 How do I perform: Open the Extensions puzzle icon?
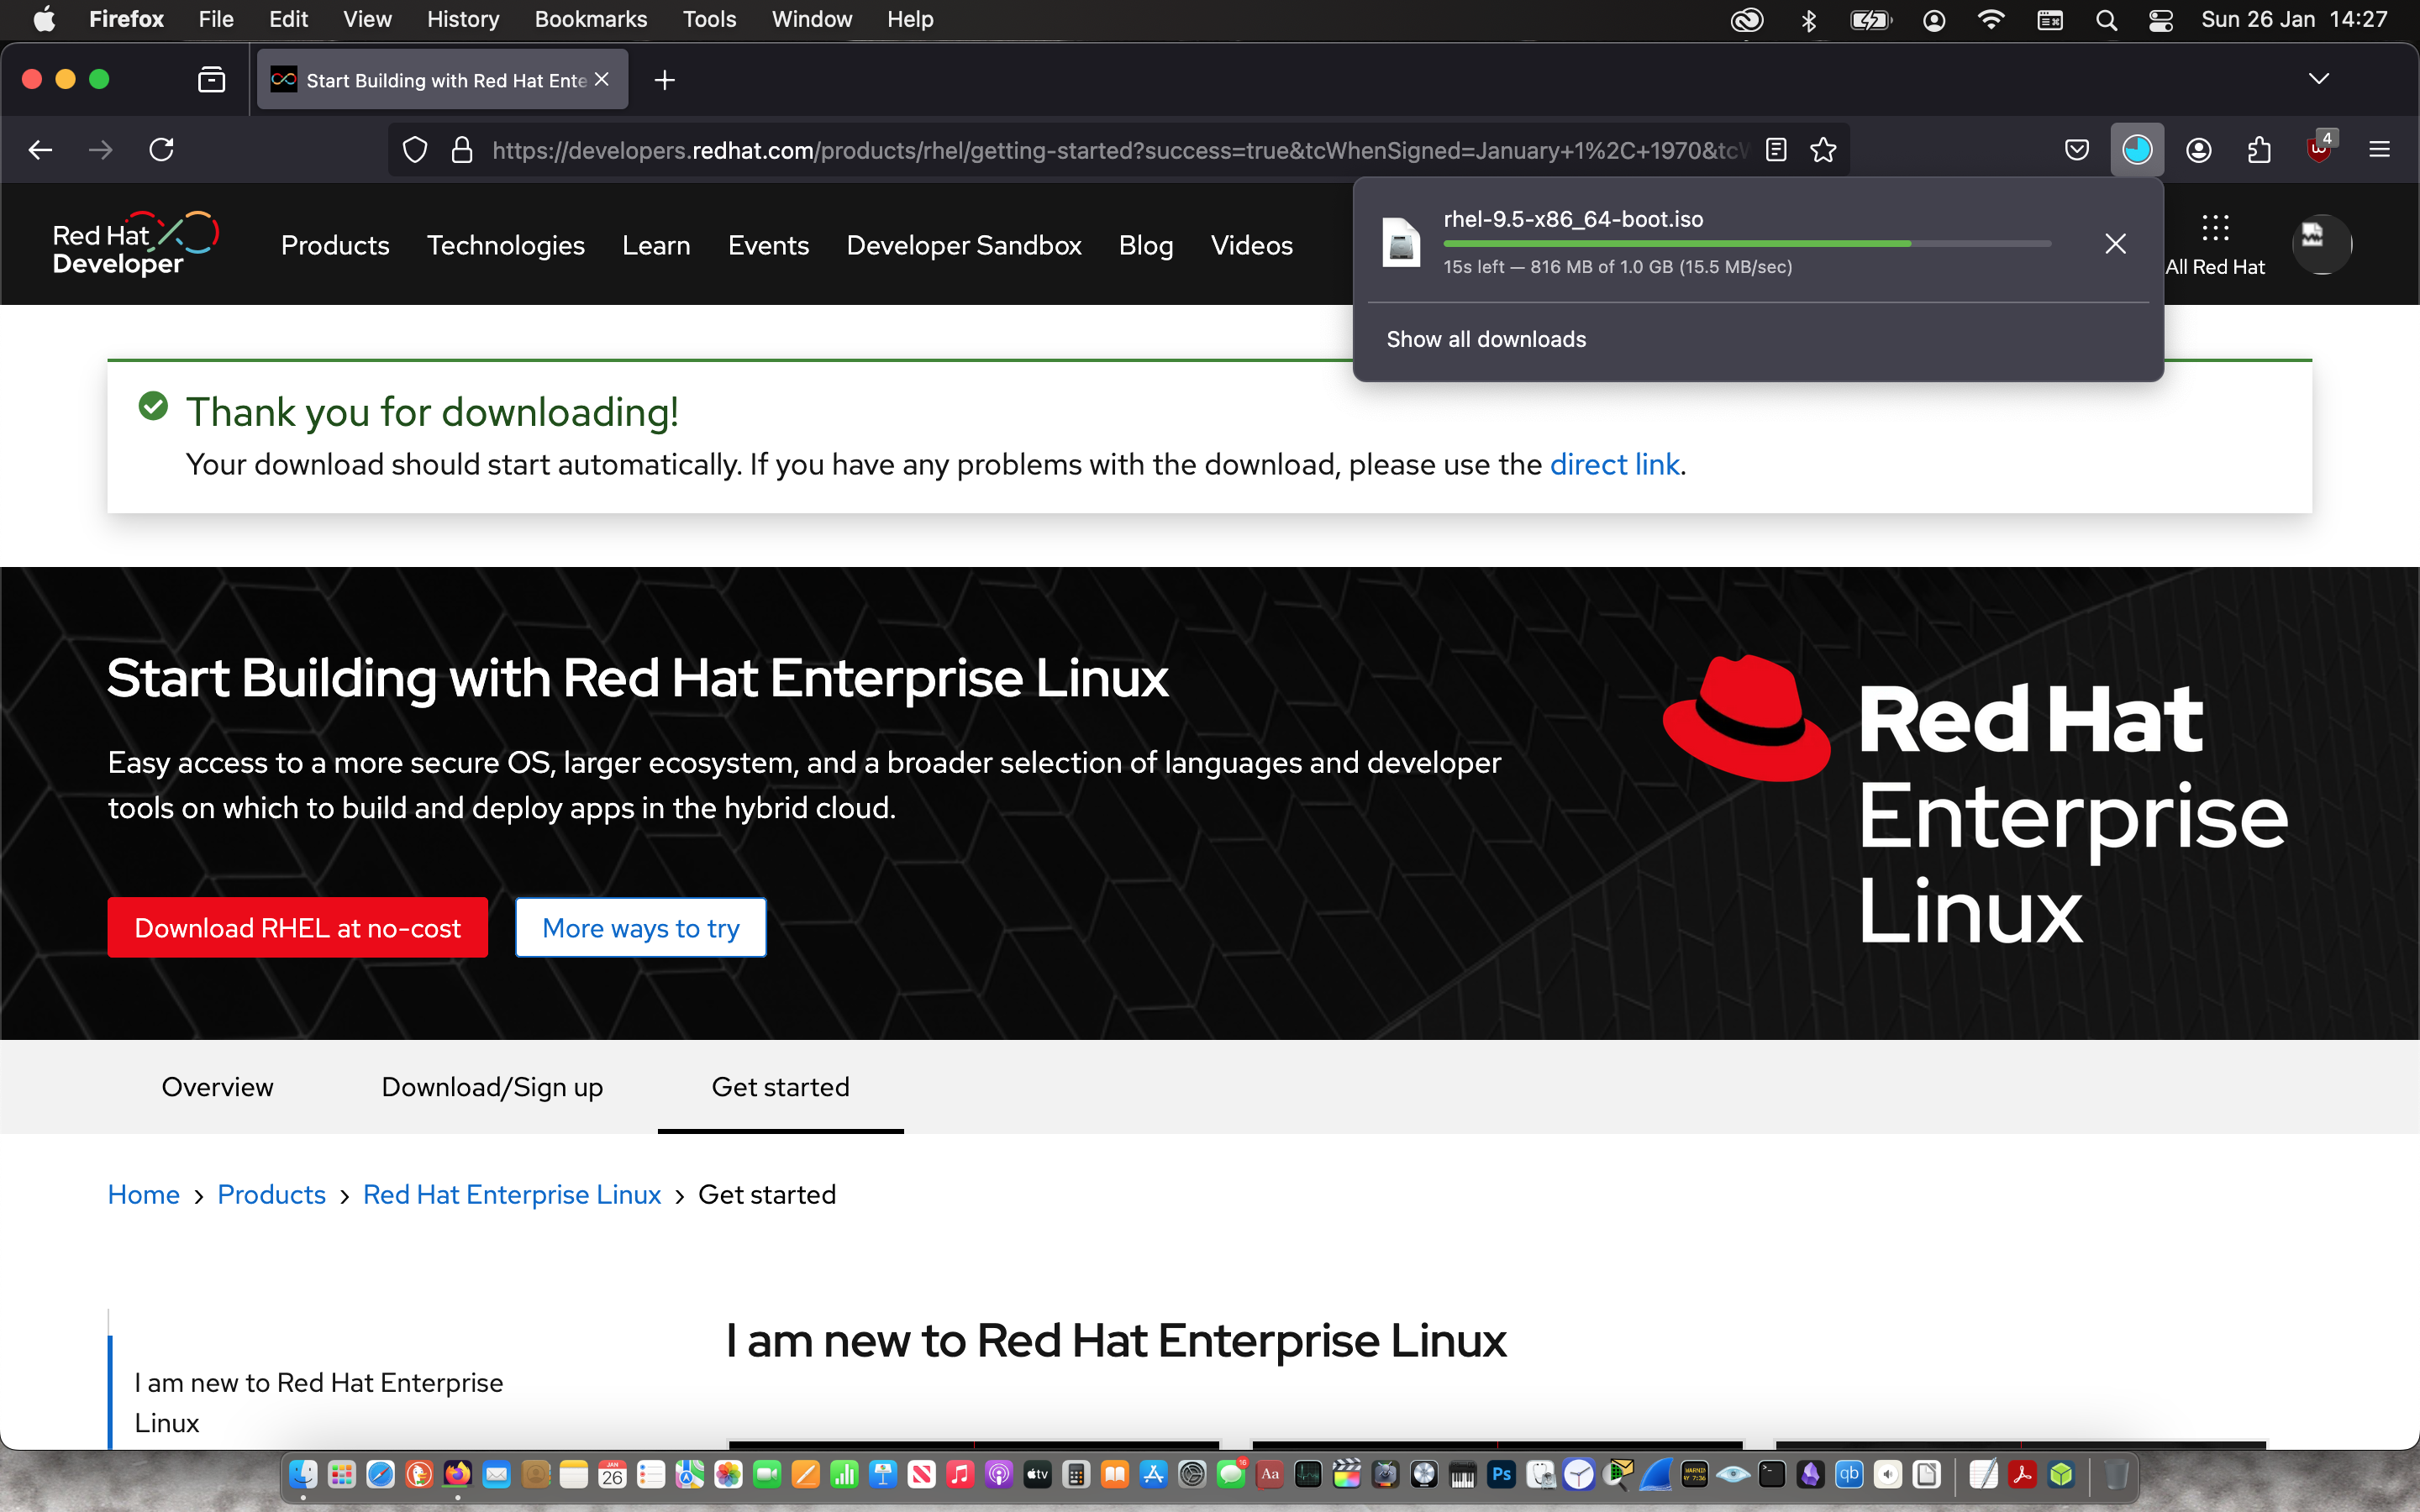tap(2258, 150)
